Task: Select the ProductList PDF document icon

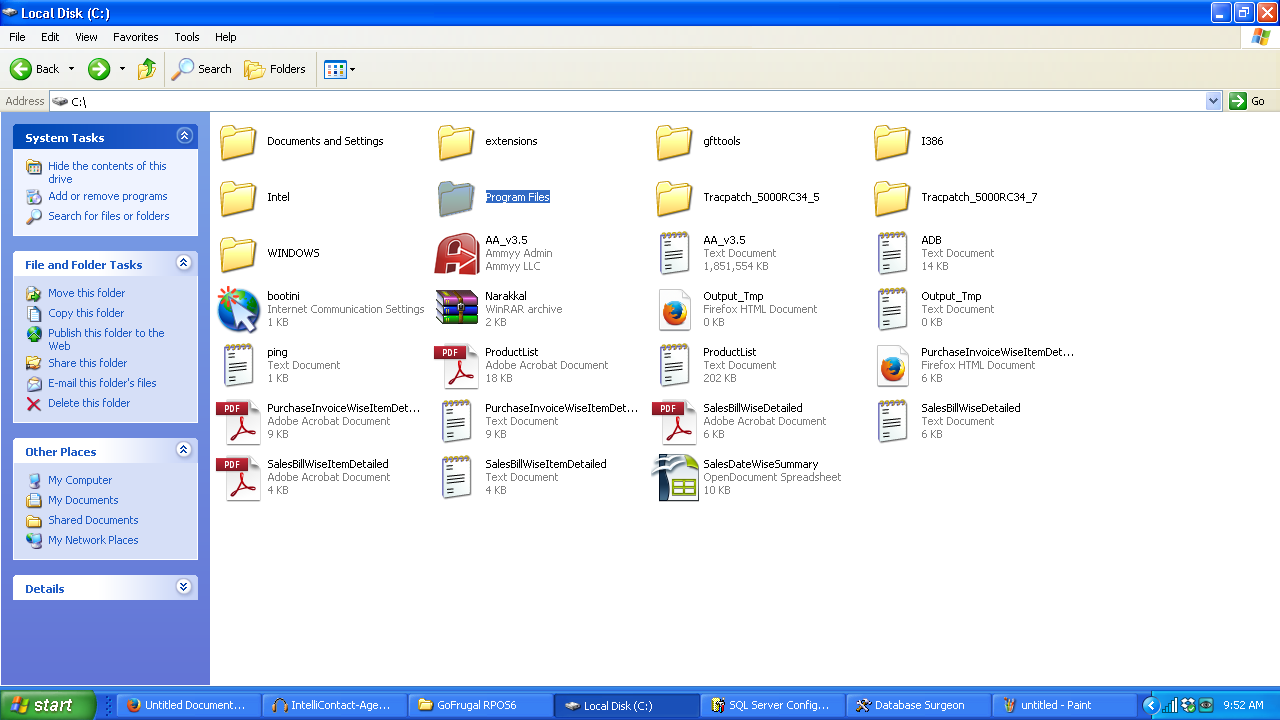Action: [x=456, y=366]
